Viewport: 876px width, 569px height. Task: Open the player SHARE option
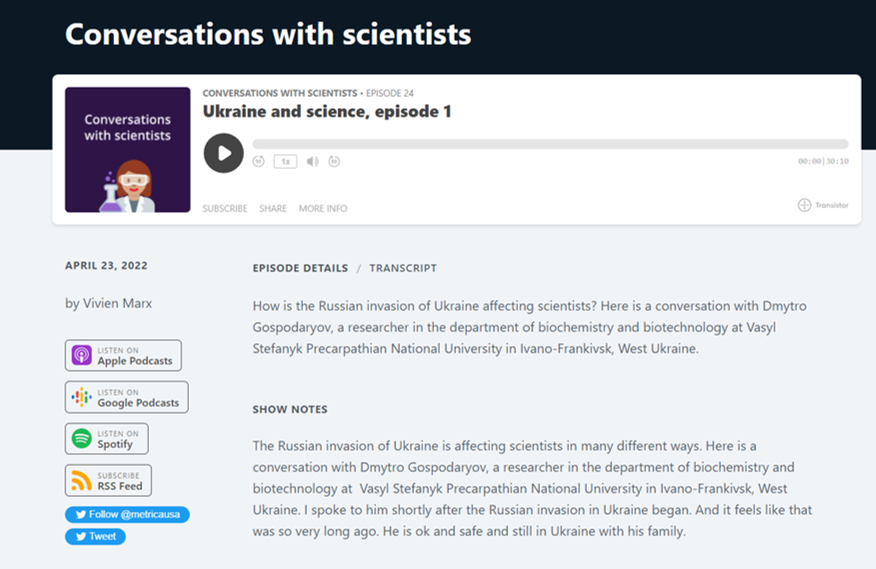273,209
